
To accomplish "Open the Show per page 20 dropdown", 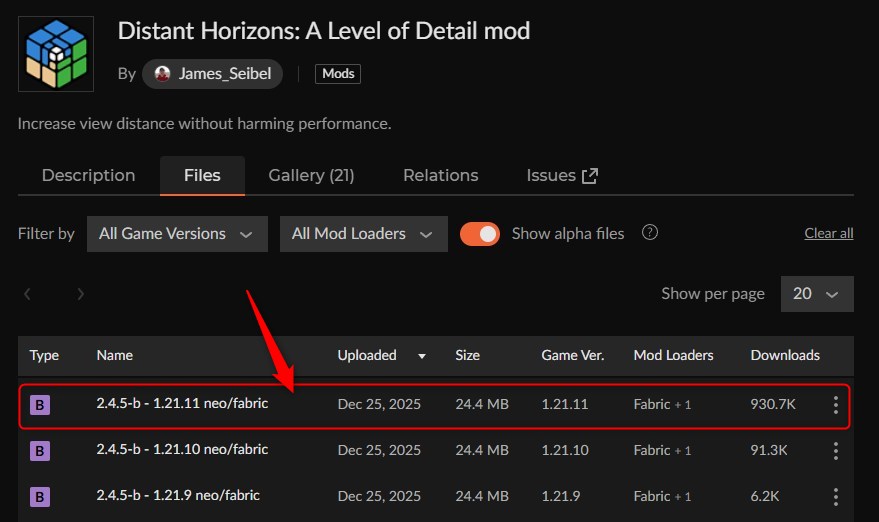I will coord(817,294).
